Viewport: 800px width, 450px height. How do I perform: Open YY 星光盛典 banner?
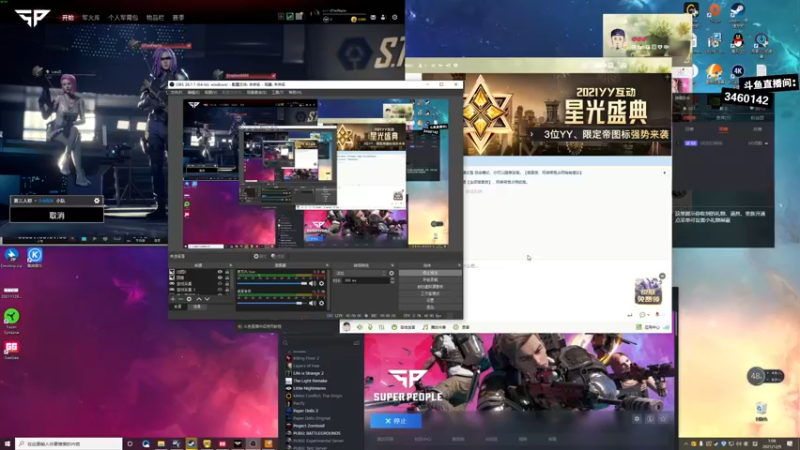coord(567,115)
